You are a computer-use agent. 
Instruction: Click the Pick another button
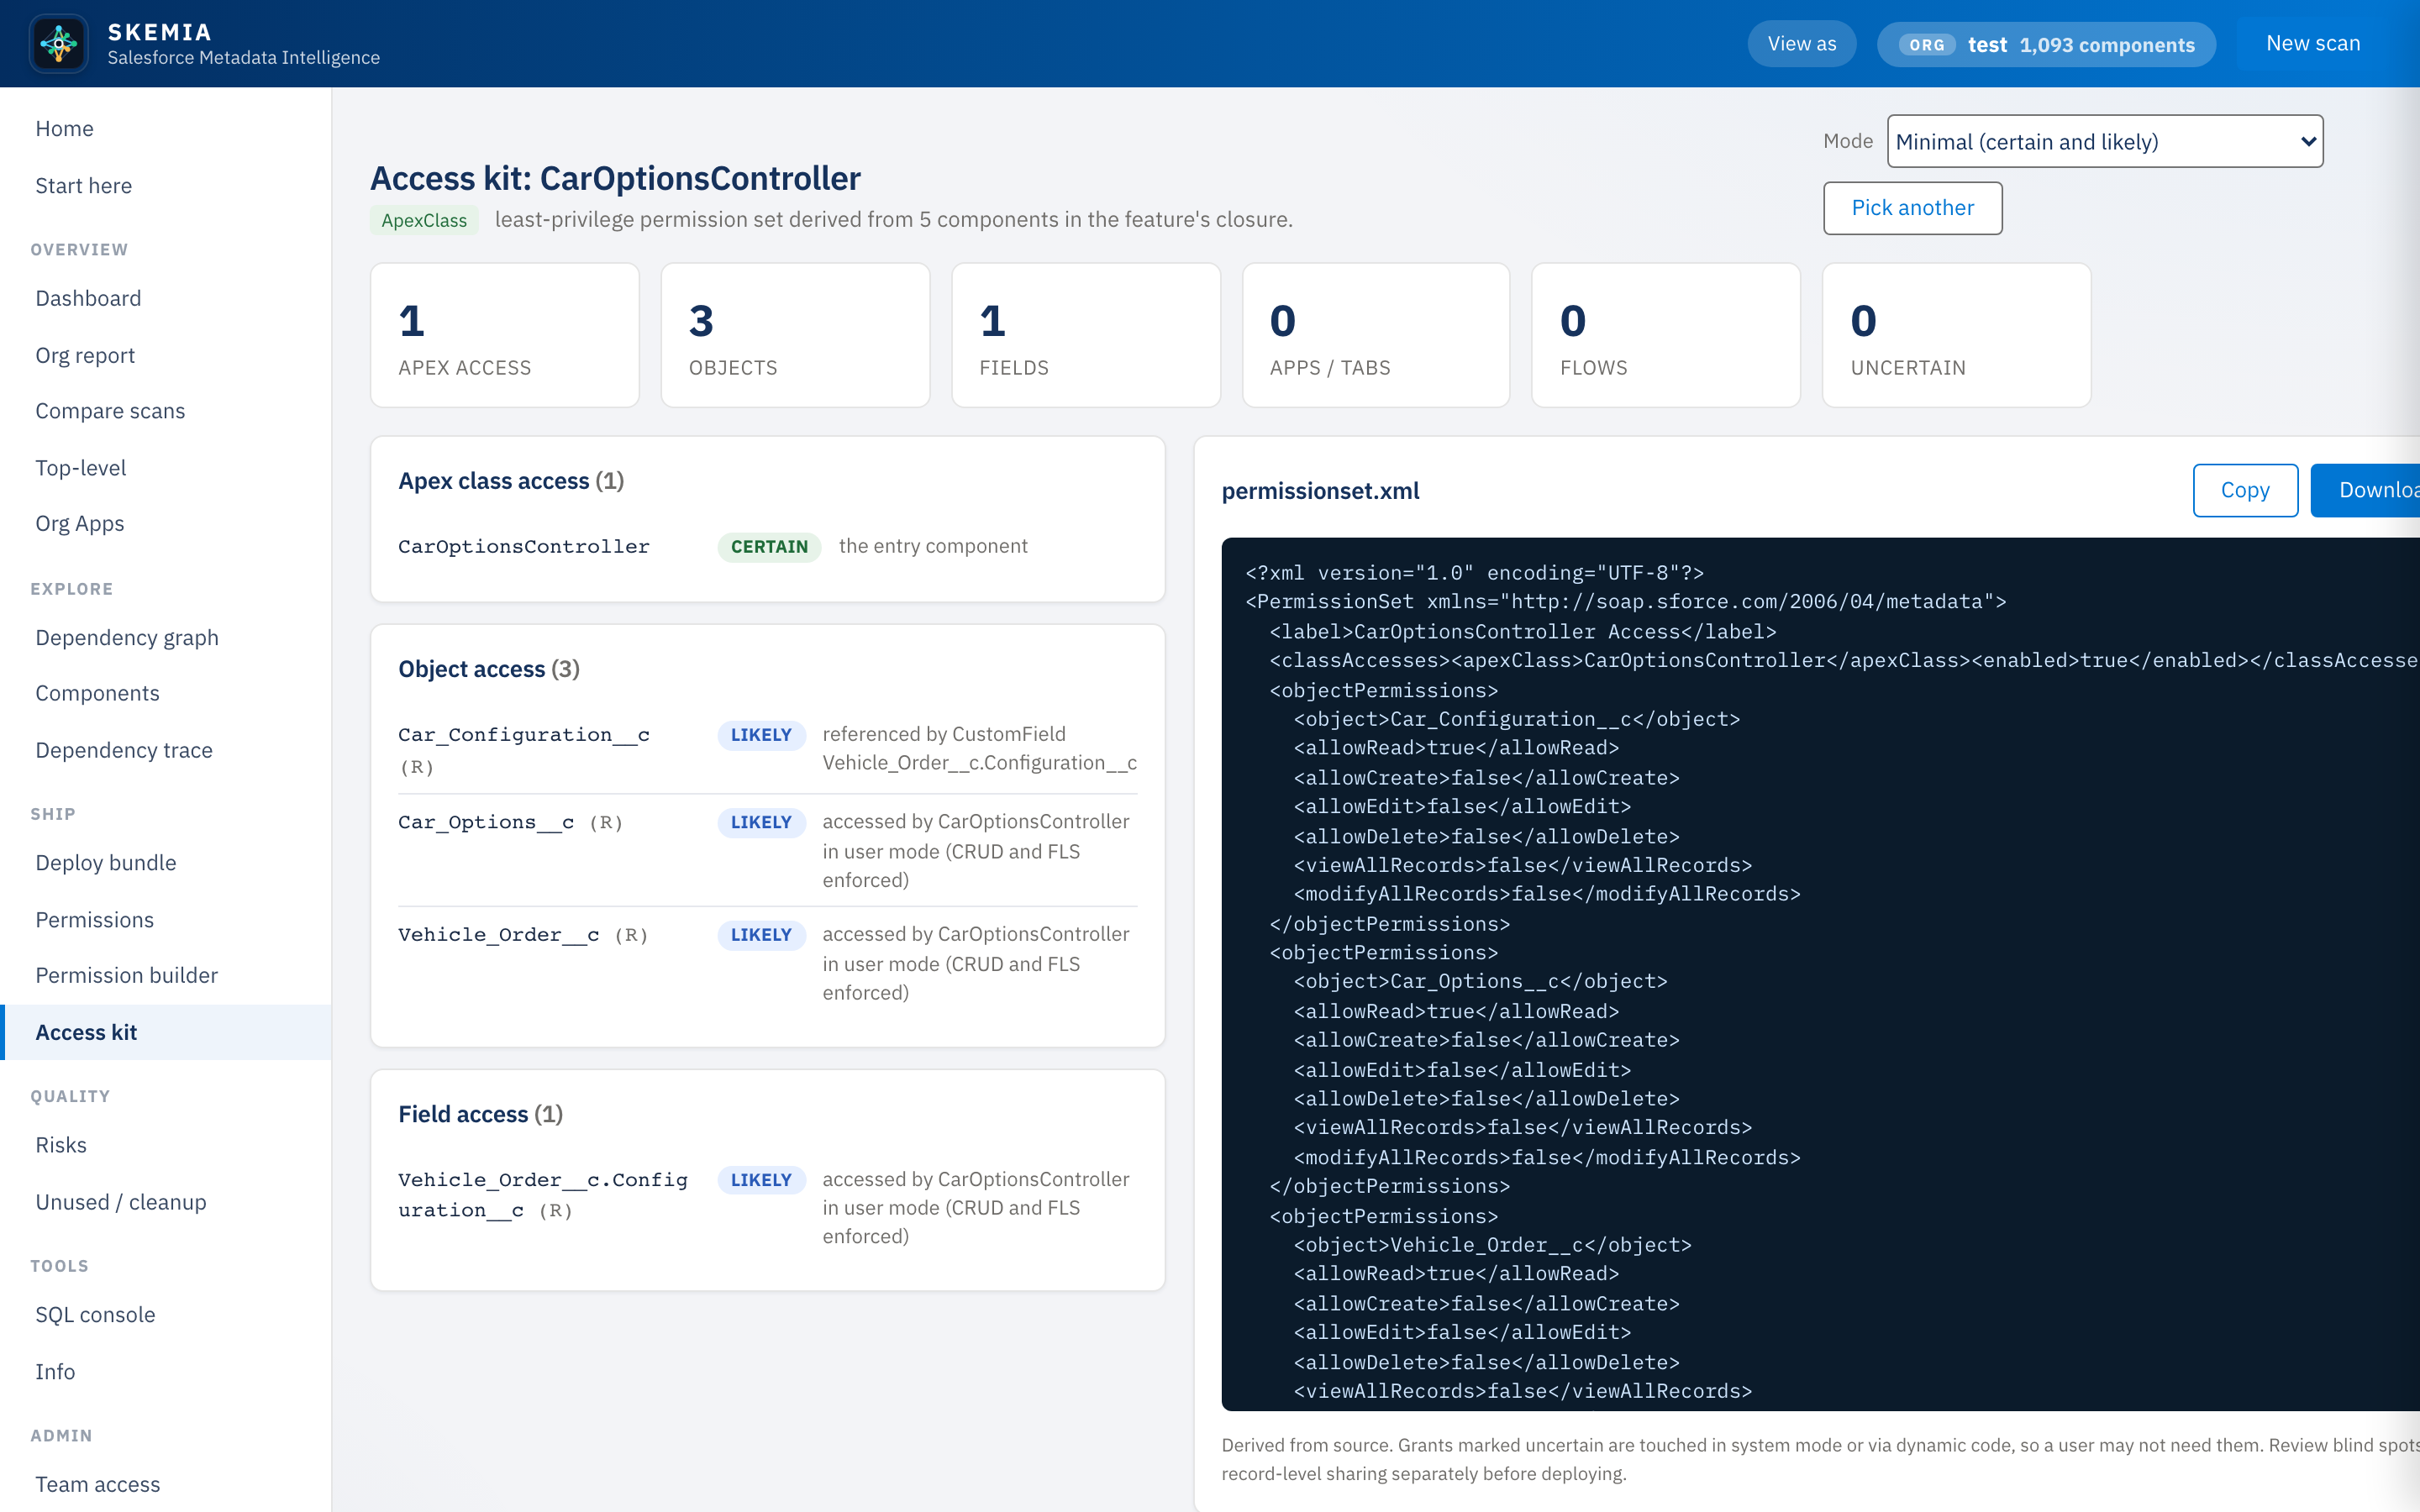(1912, 208)
